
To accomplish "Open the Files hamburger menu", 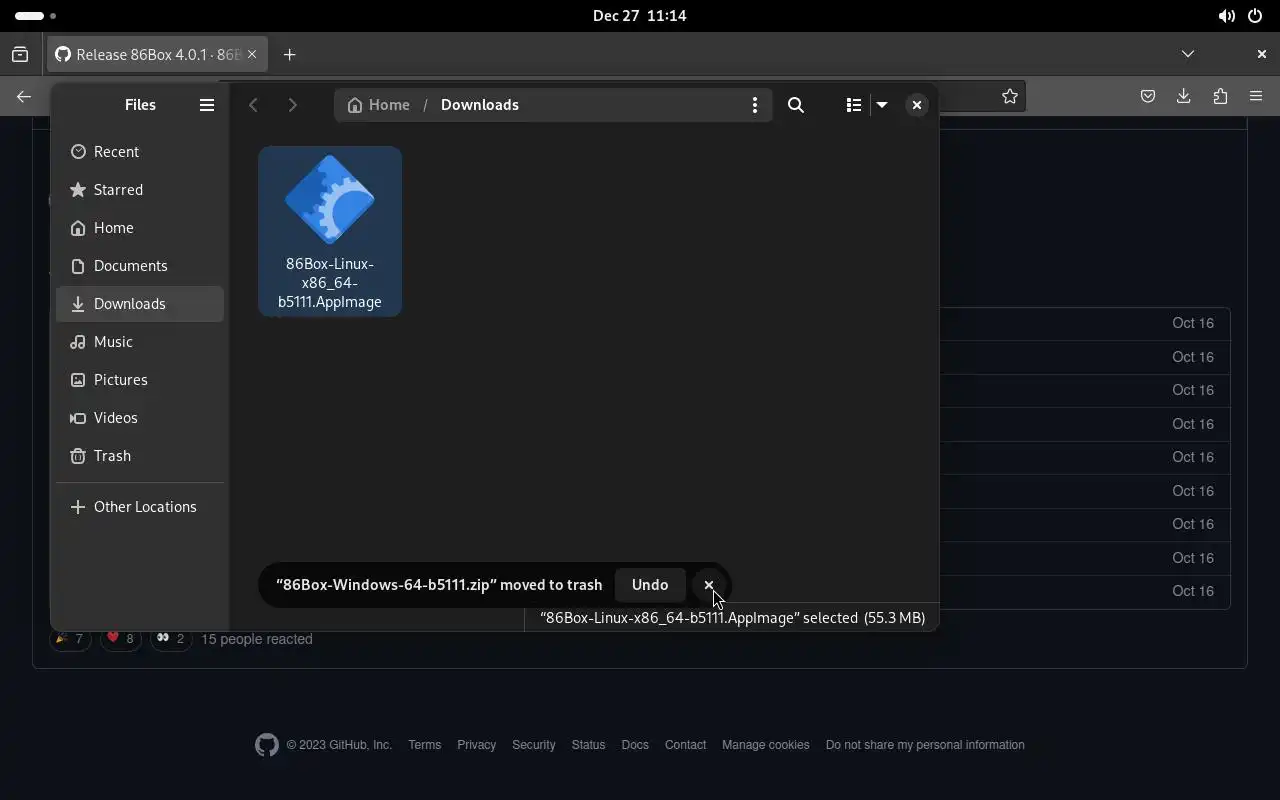I will (207, 105).
